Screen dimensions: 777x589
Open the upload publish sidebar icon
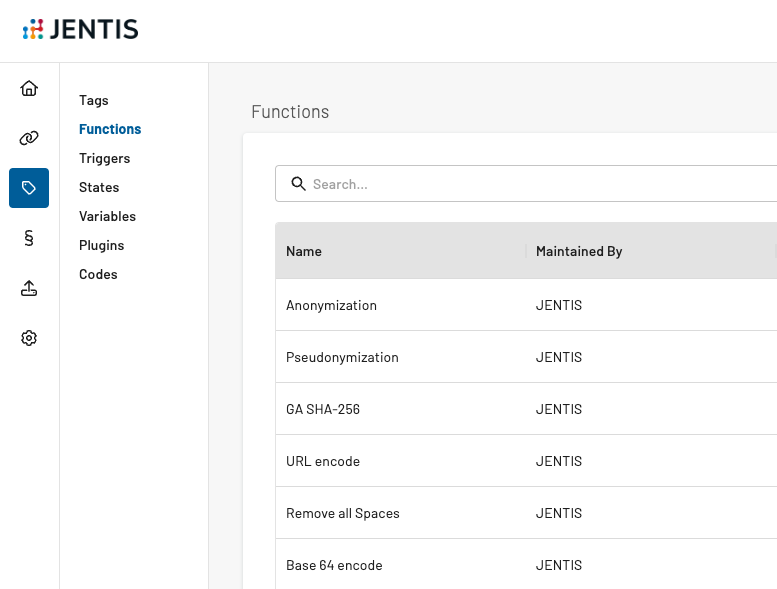(29, 288)
